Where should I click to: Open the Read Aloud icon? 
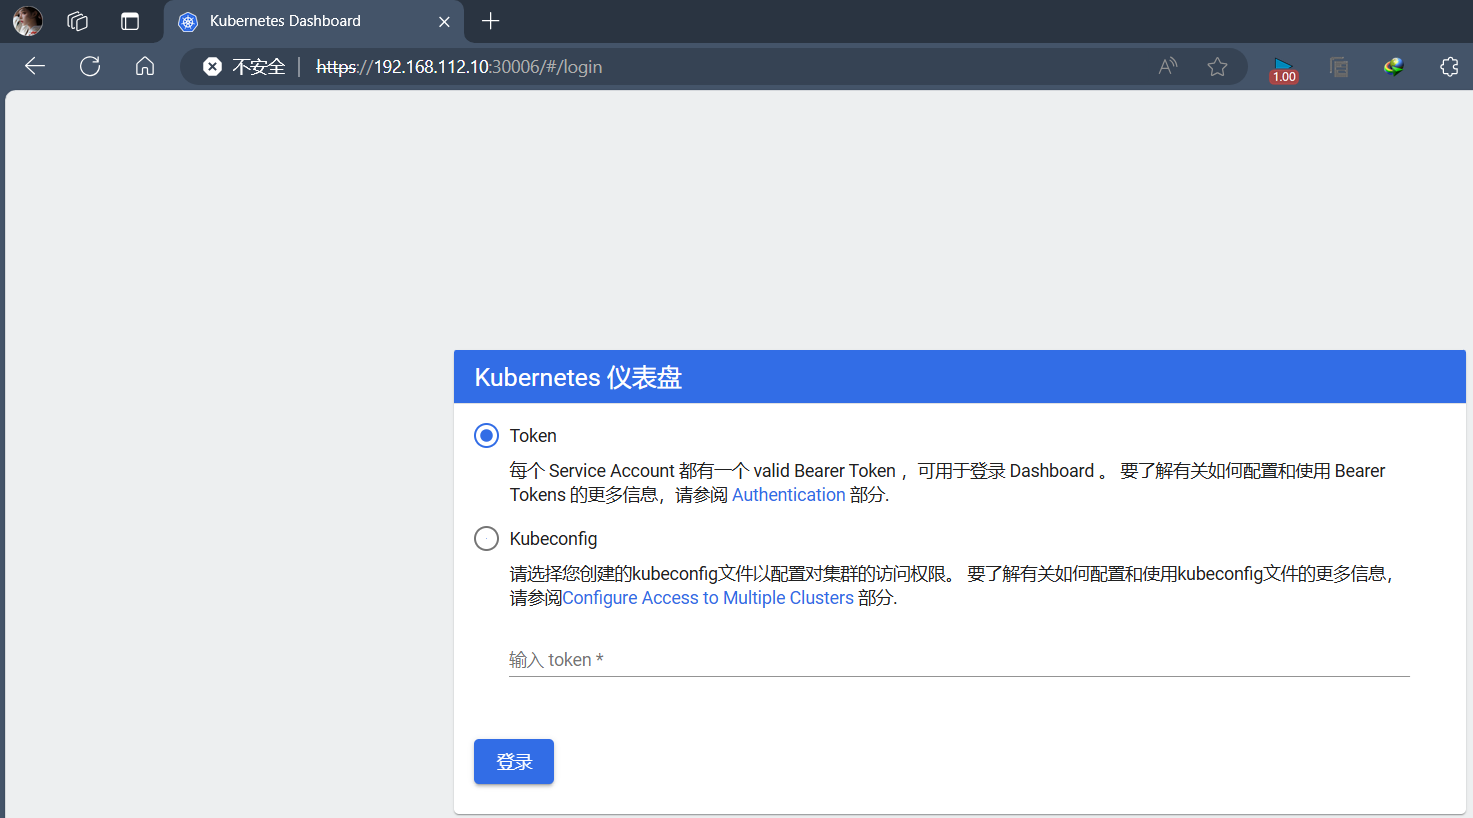[x=1168, y=66]
